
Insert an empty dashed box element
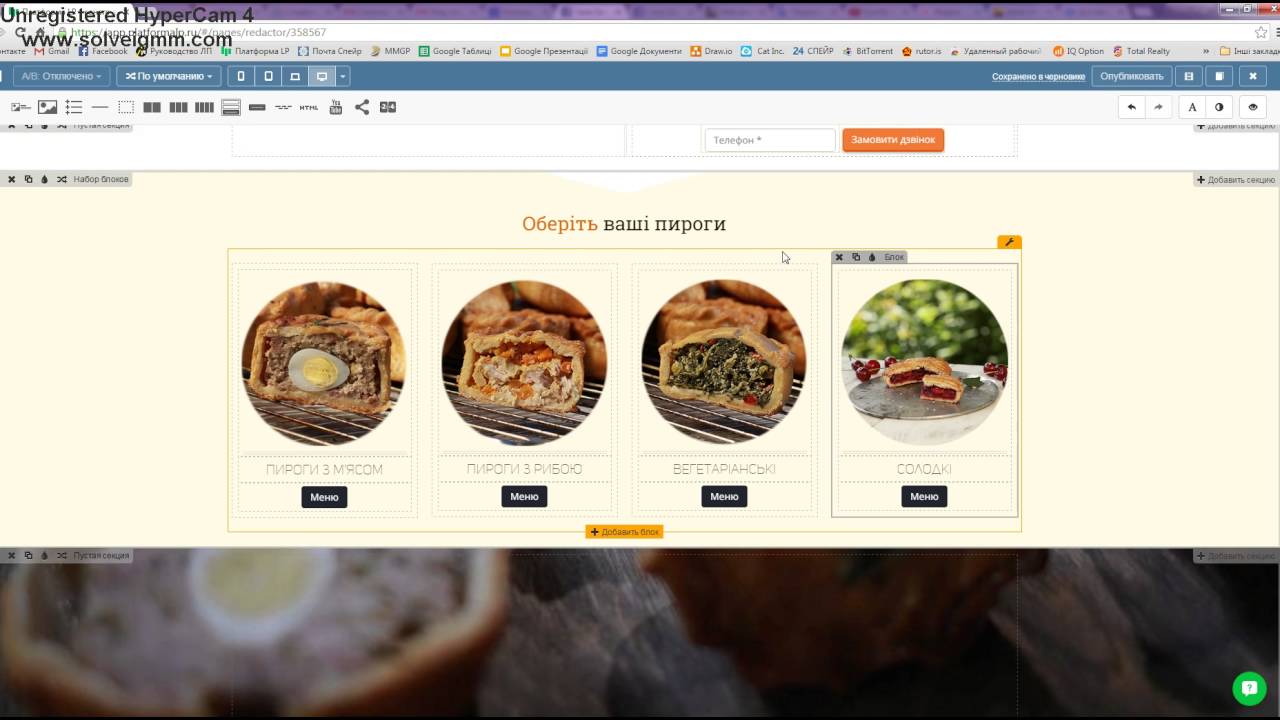pyautogui.click(x=126, y=107)
